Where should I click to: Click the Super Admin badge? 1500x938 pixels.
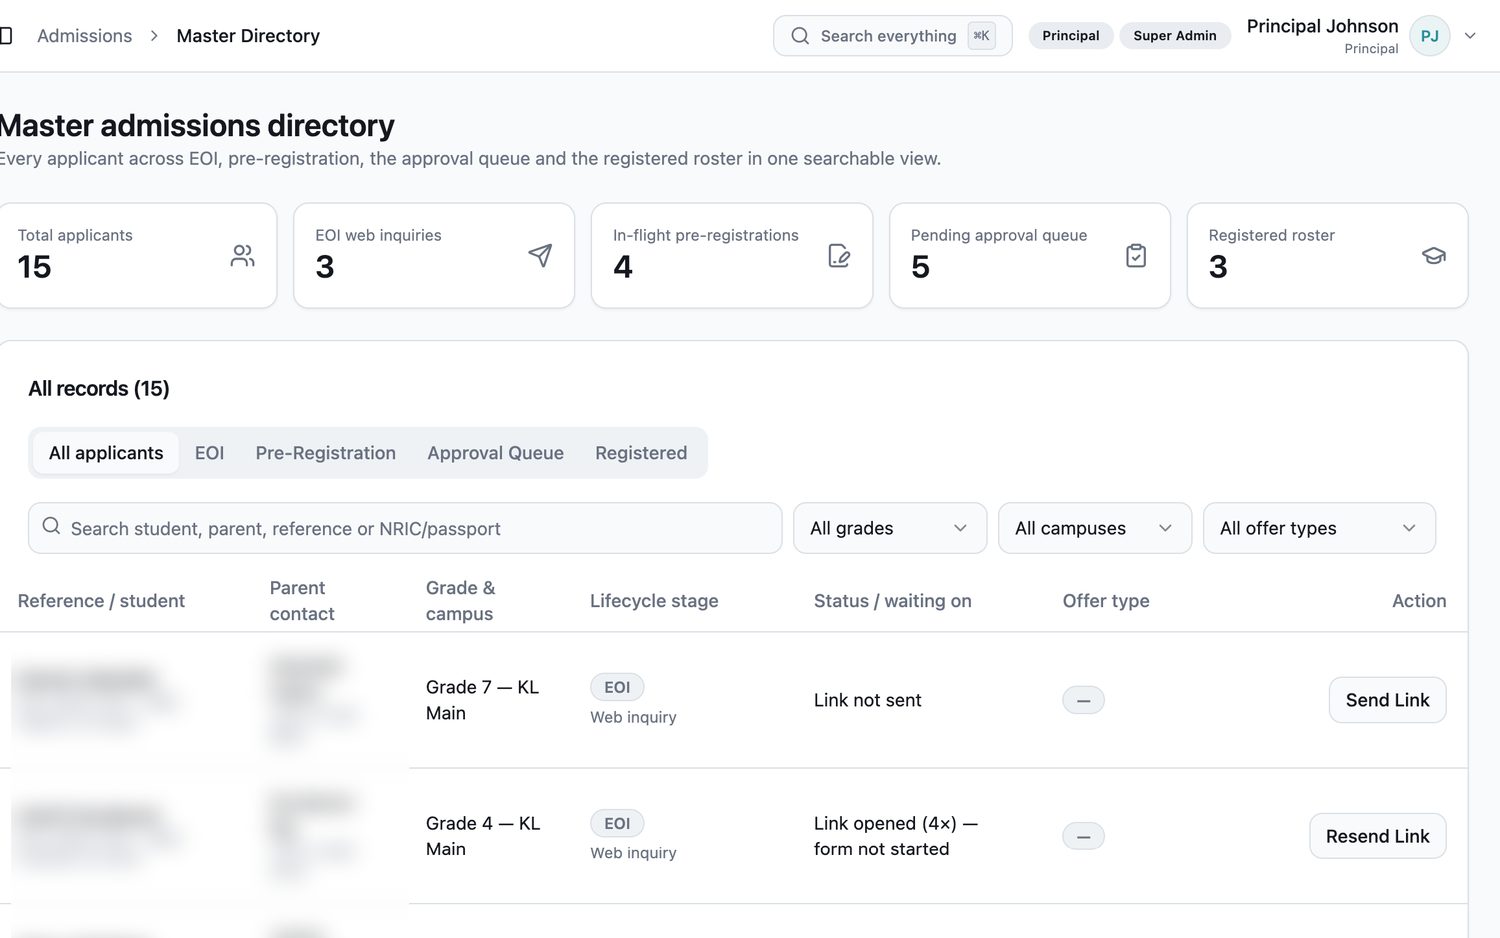pyautogui.click(x=1175, y=36)
